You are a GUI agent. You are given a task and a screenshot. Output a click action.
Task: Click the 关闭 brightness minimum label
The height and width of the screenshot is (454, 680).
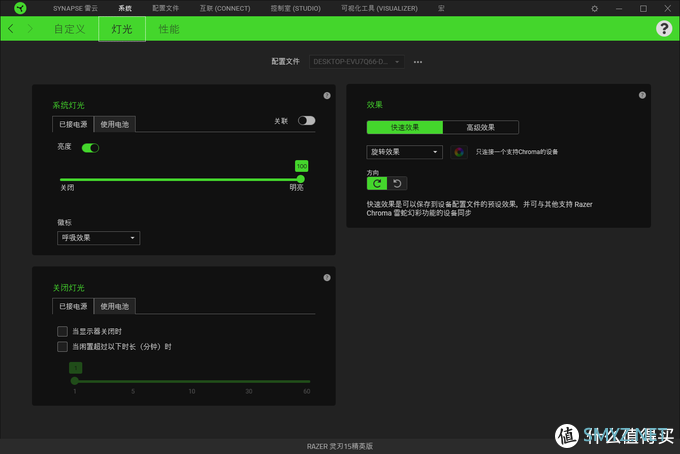[x=67, y=188]
